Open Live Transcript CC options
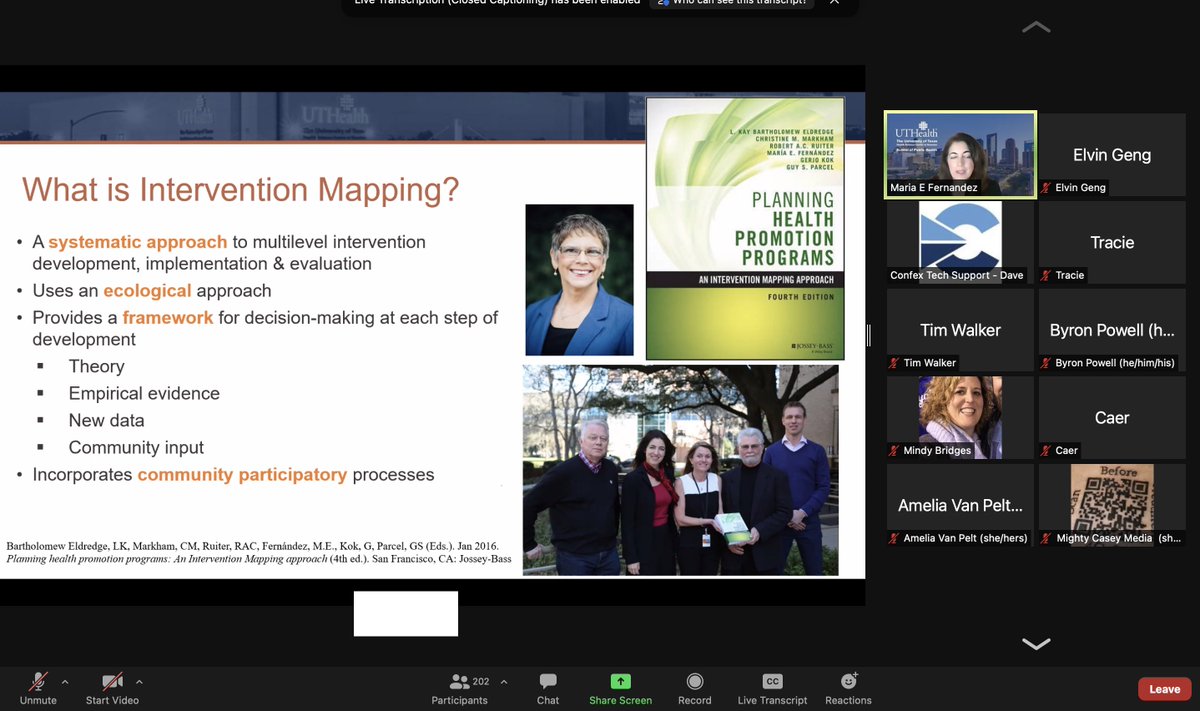This screenshot has width=1200, height=711. pos(772,688)
